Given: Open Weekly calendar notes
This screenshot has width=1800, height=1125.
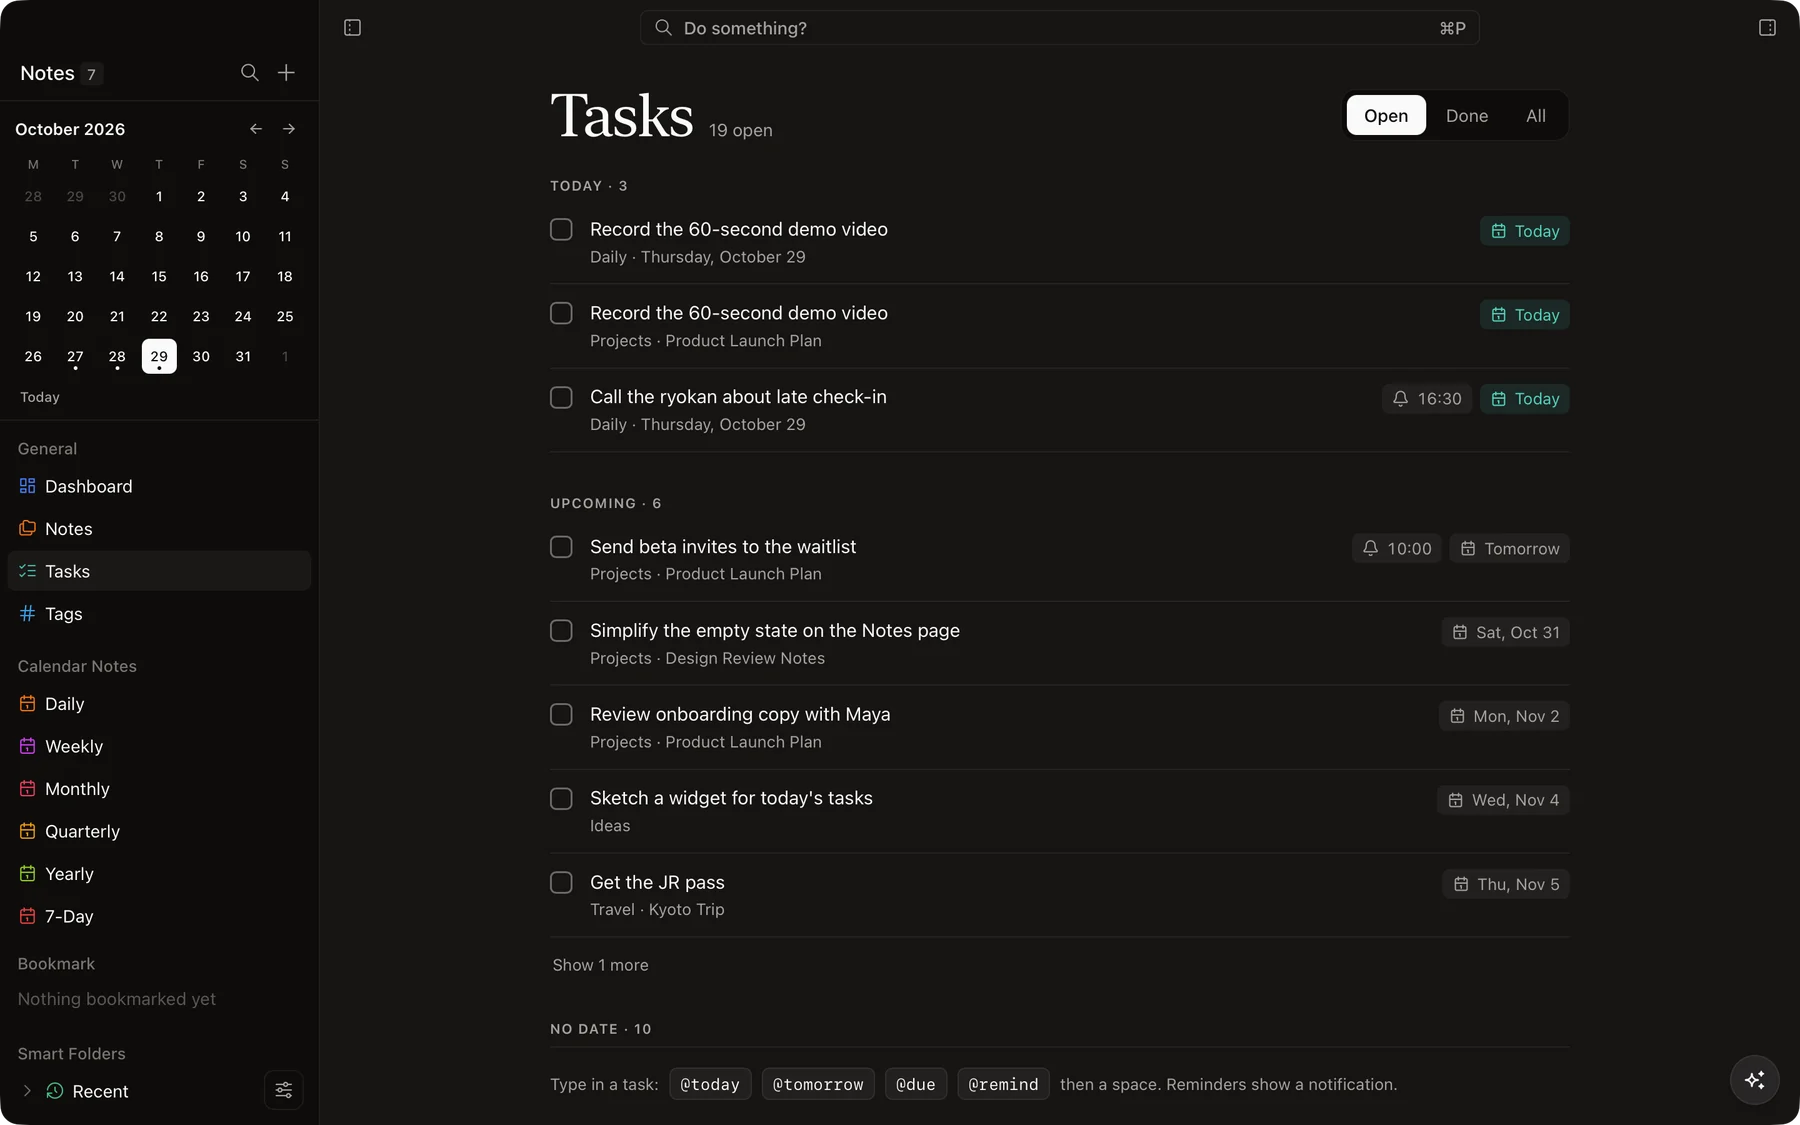Looking at the screenshot, I should coord(159,746).
